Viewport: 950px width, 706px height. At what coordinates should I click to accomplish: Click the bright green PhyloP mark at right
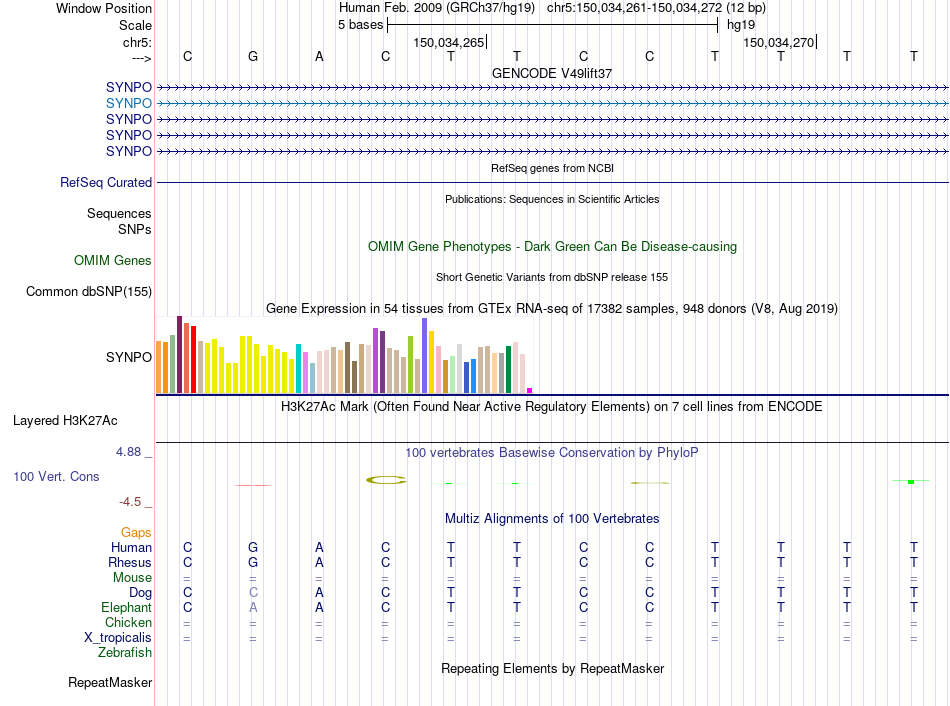tap(911, 482)
